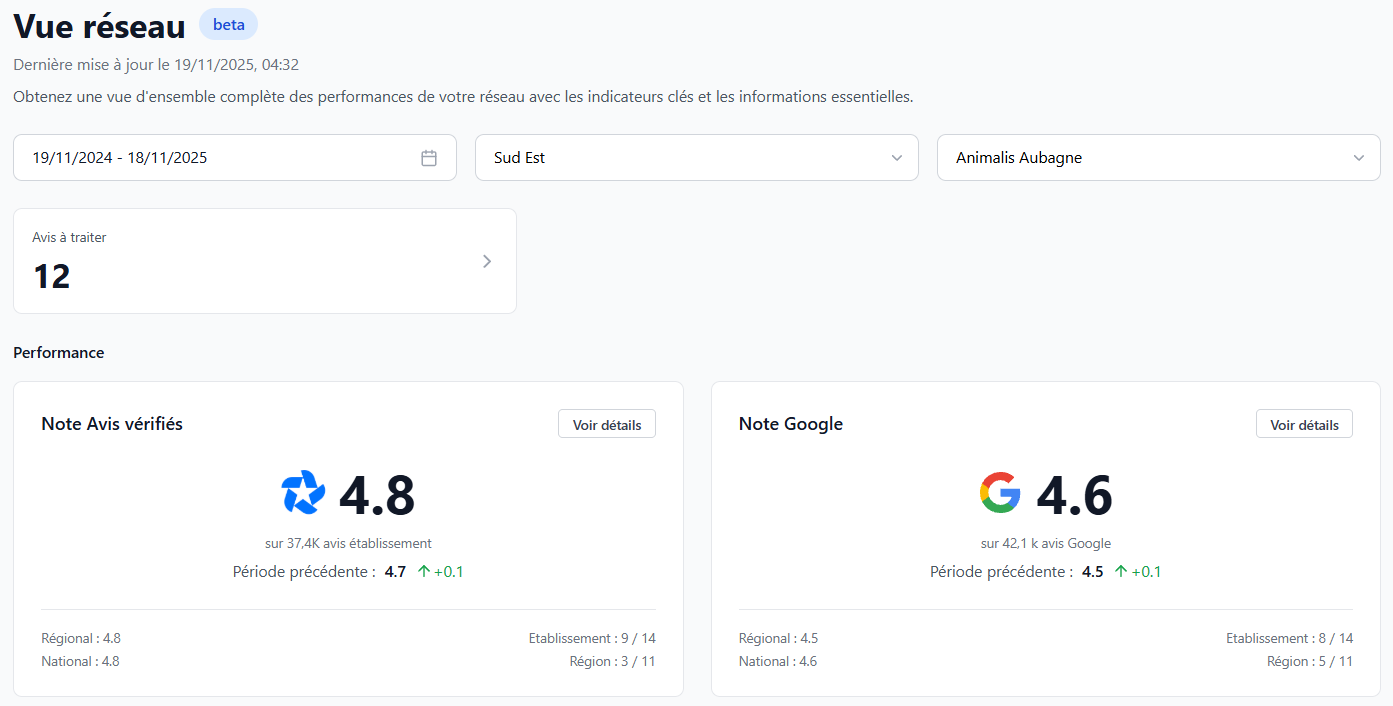Click the calendar icon in date field
The width and height of the screenshot is (1393, 706).
tap(429, 158)
